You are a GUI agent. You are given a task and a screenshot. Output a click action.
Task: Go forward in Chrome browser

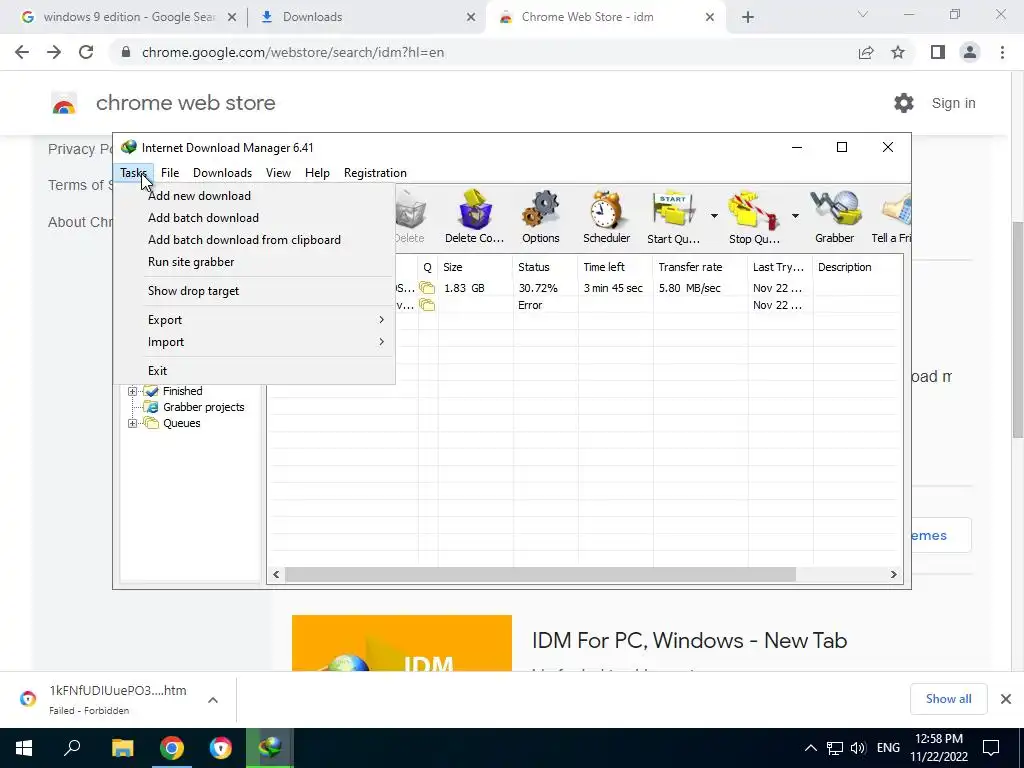(54, 52)
